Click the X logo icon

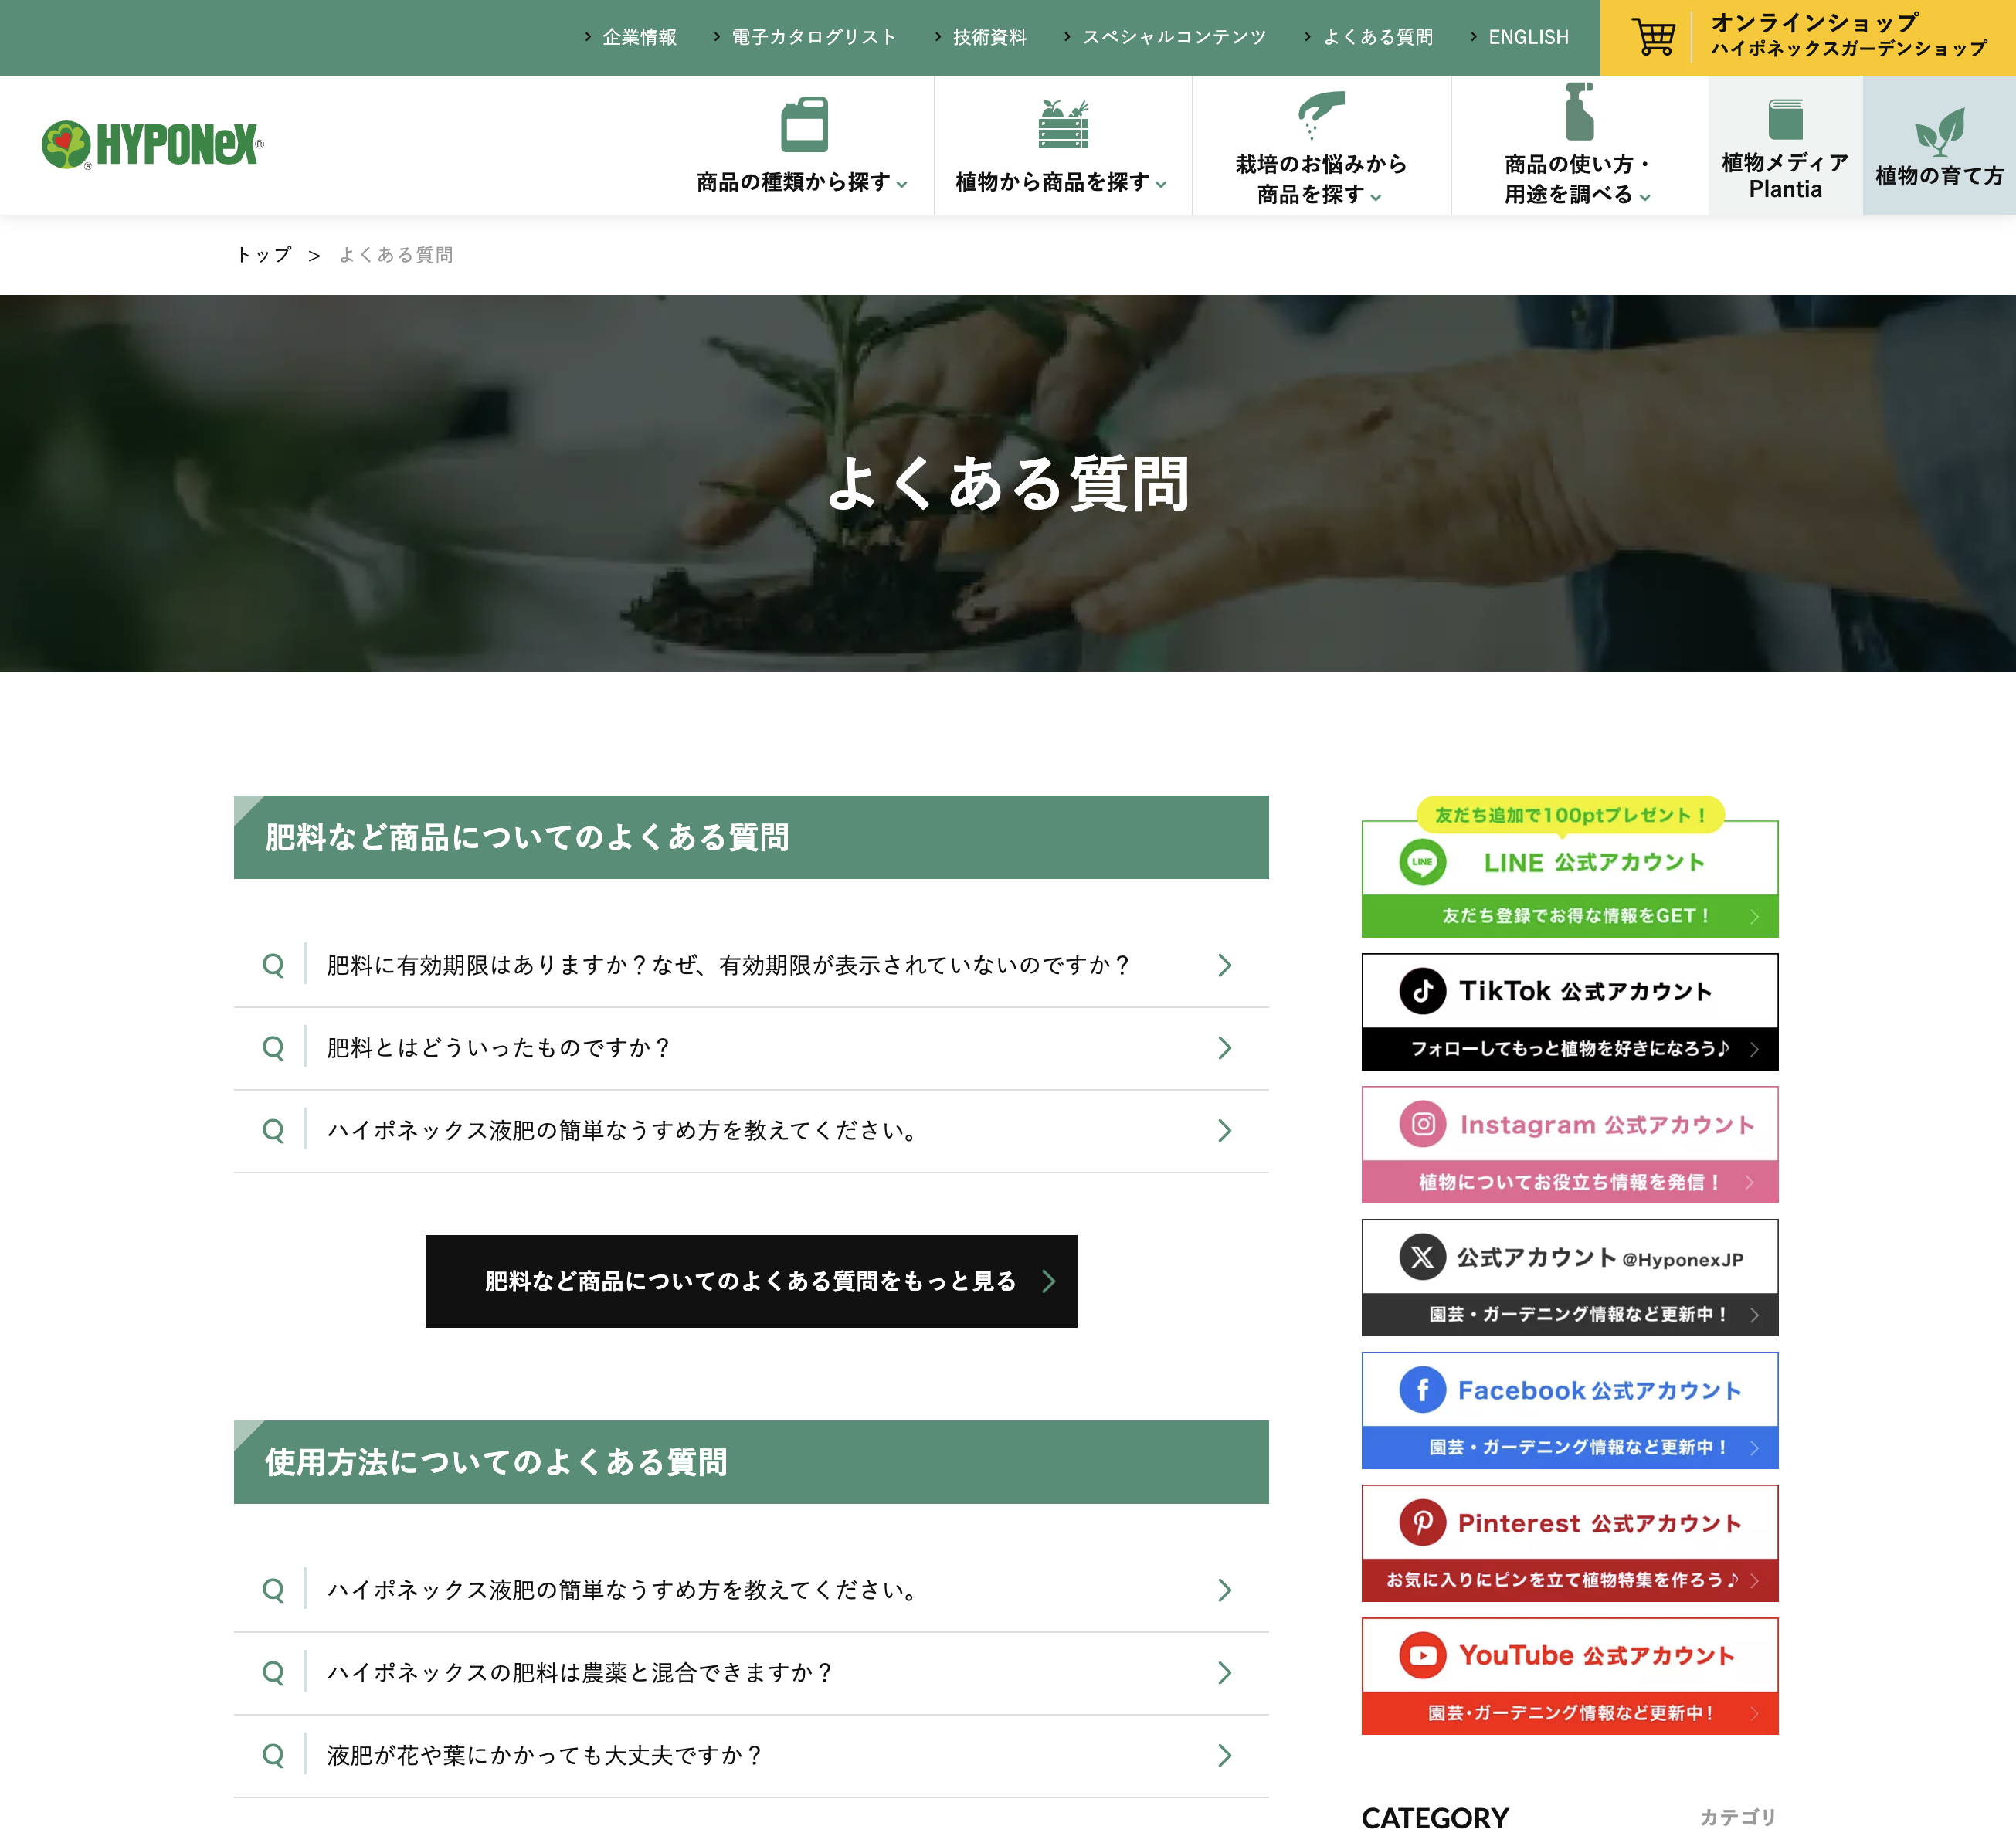point(1422,1257)
